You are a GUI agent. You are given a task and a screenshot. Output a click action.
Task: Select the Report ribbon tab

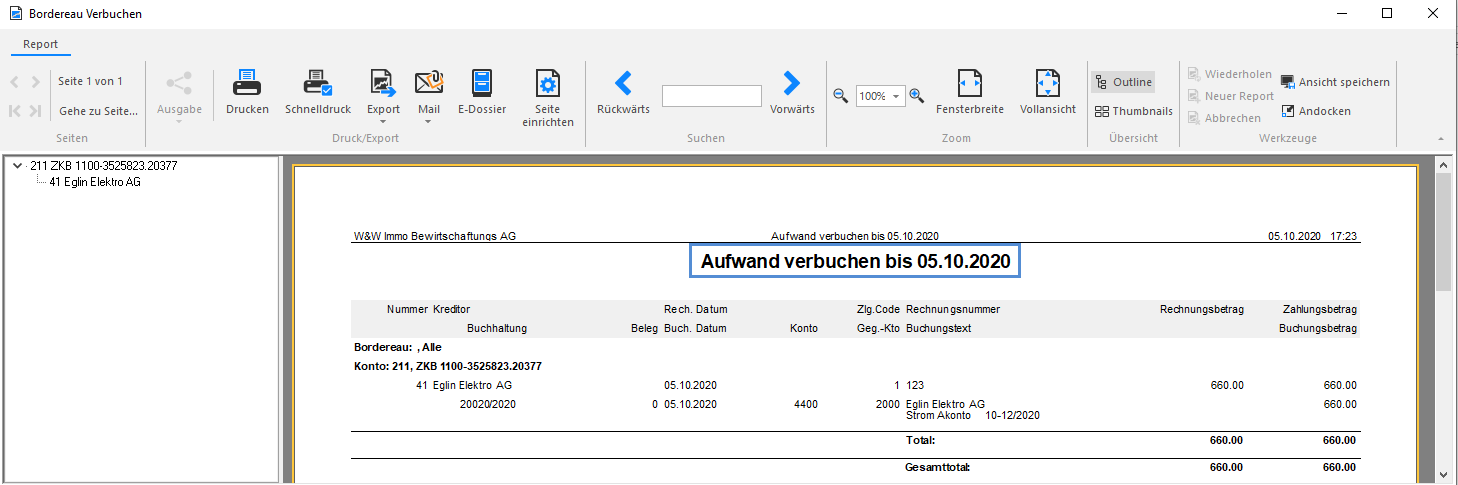click(x=41, y=44)
